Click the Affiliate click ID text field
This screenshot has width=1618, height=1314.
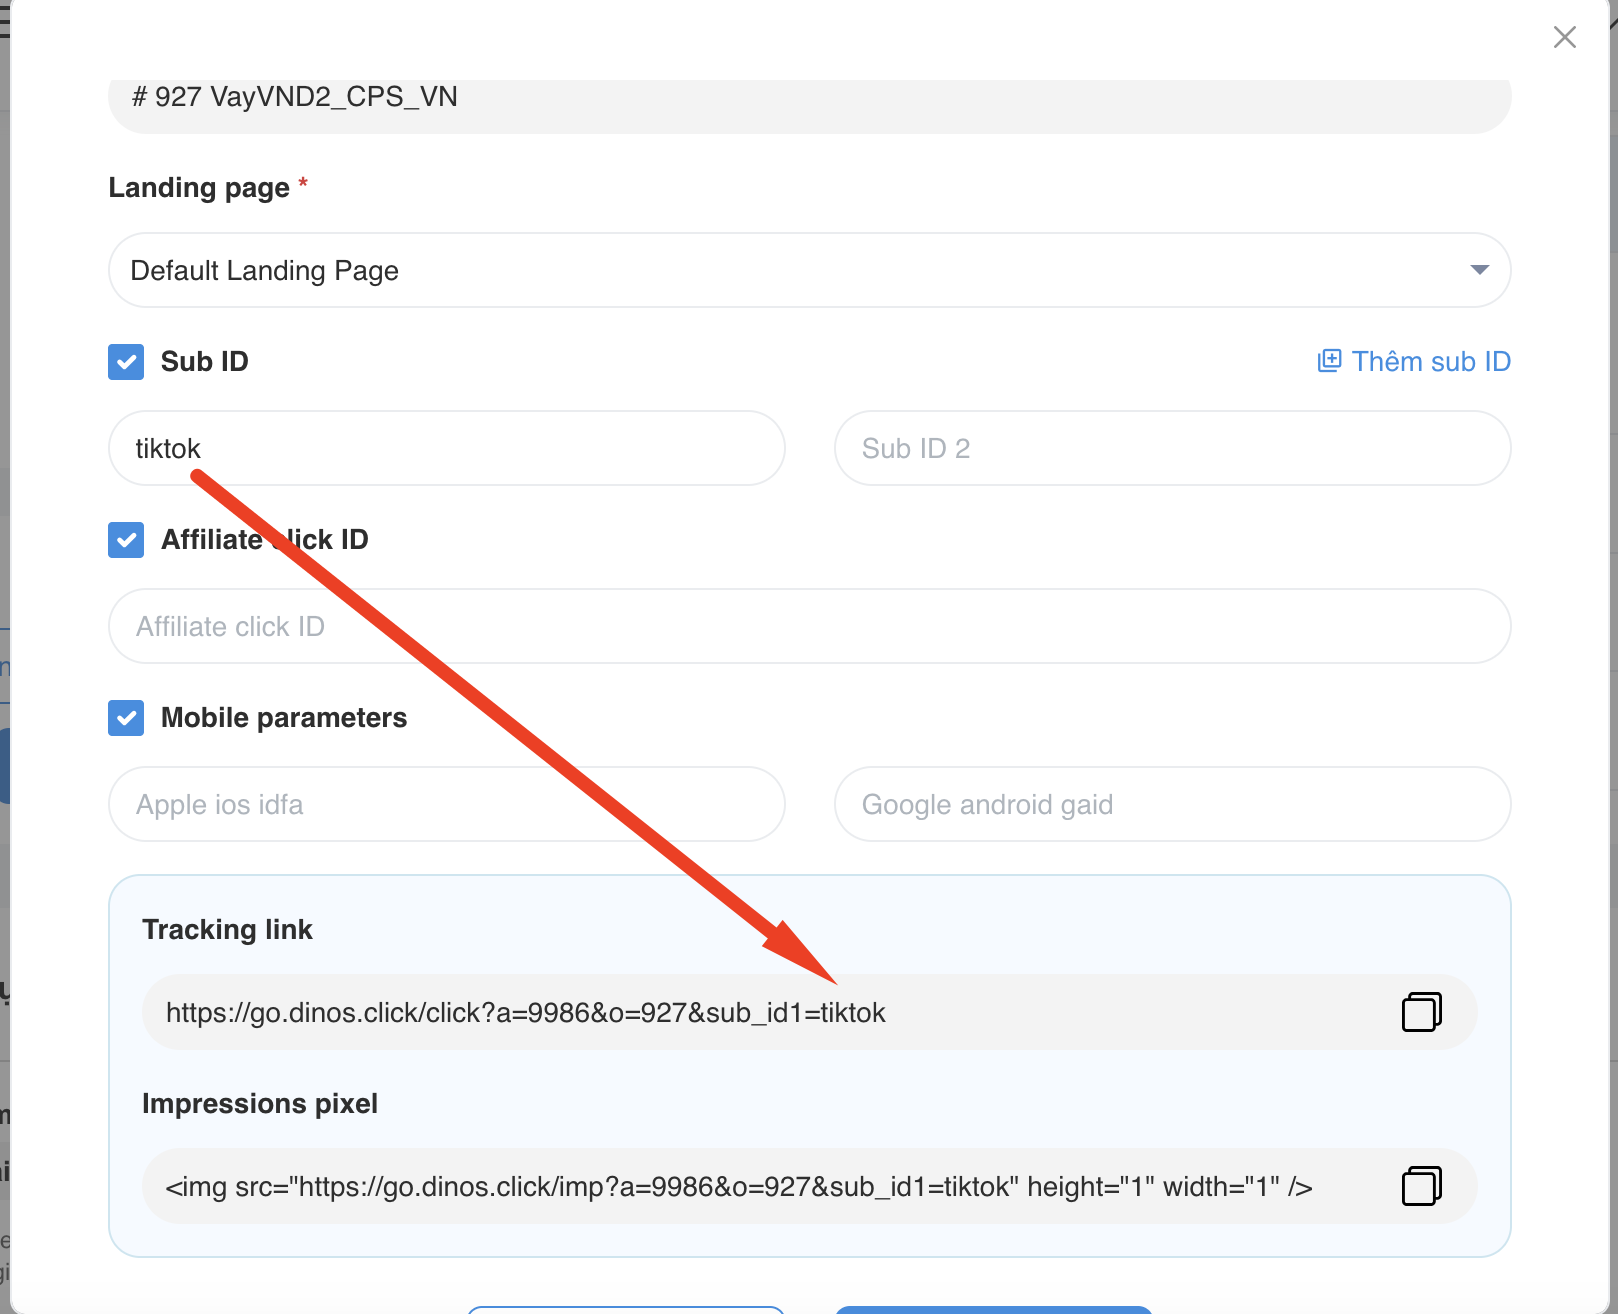point(808,626)
